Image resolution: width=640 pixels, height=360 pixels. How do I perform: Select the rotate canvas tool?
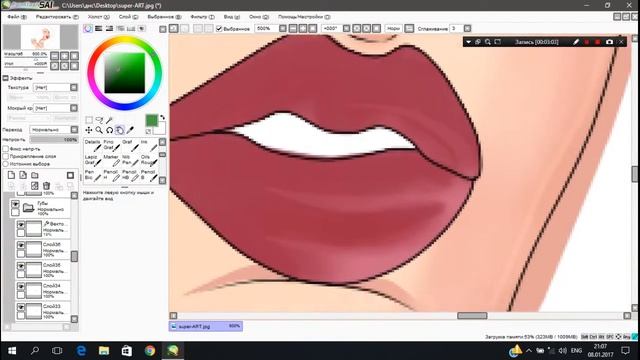[x=109, y=130]
